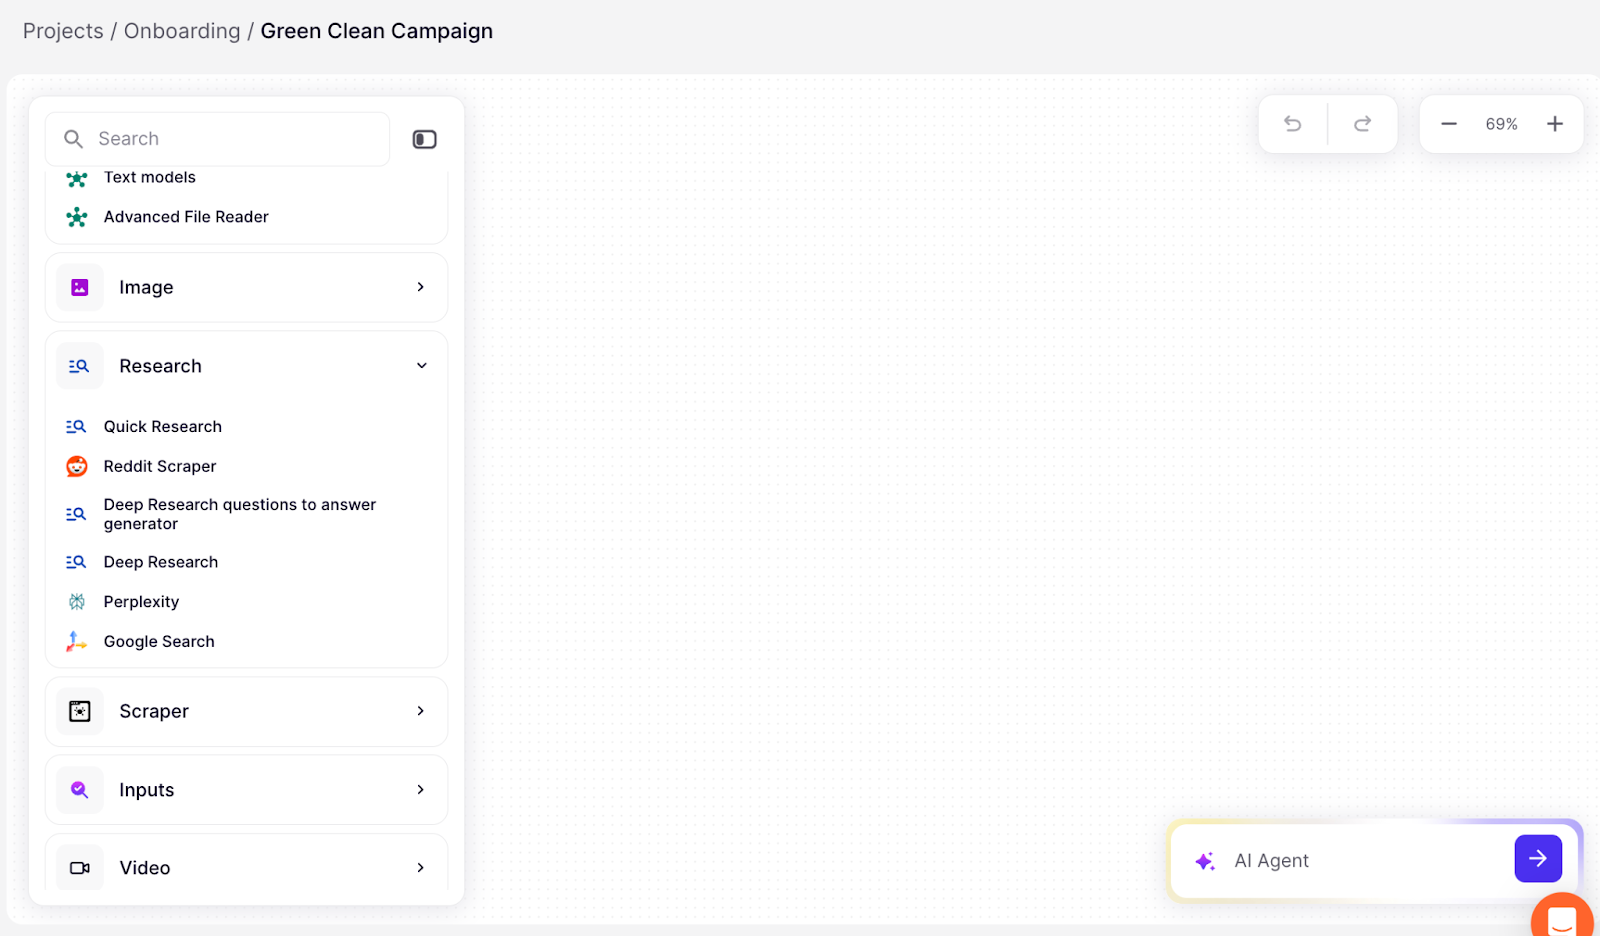Navigate to Projects via breadcrumb
The height and width of the screenshot is (936, 1600).
(x=63, y=31)
